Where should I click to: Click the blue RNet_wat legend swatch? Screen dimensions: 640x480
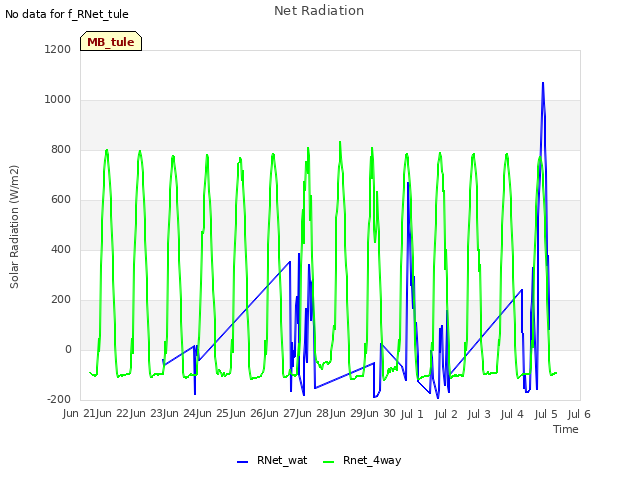242,462
